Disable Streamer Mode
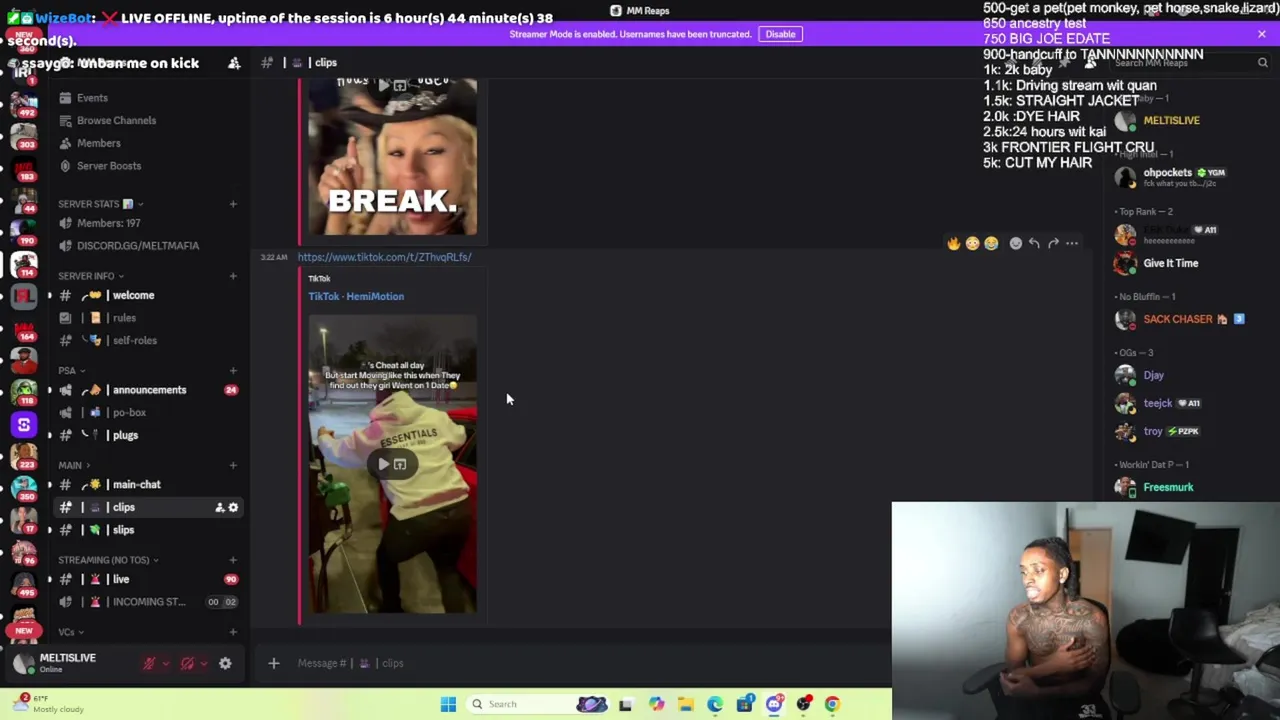1280x720 pixels. tap(780, 34)
